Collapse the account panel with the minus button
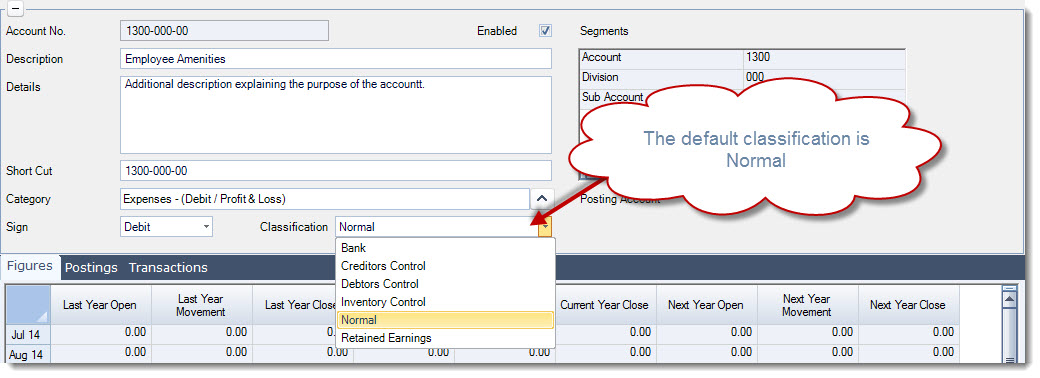This screenshot has height=378, width=1040. click(x=15, y=9)
